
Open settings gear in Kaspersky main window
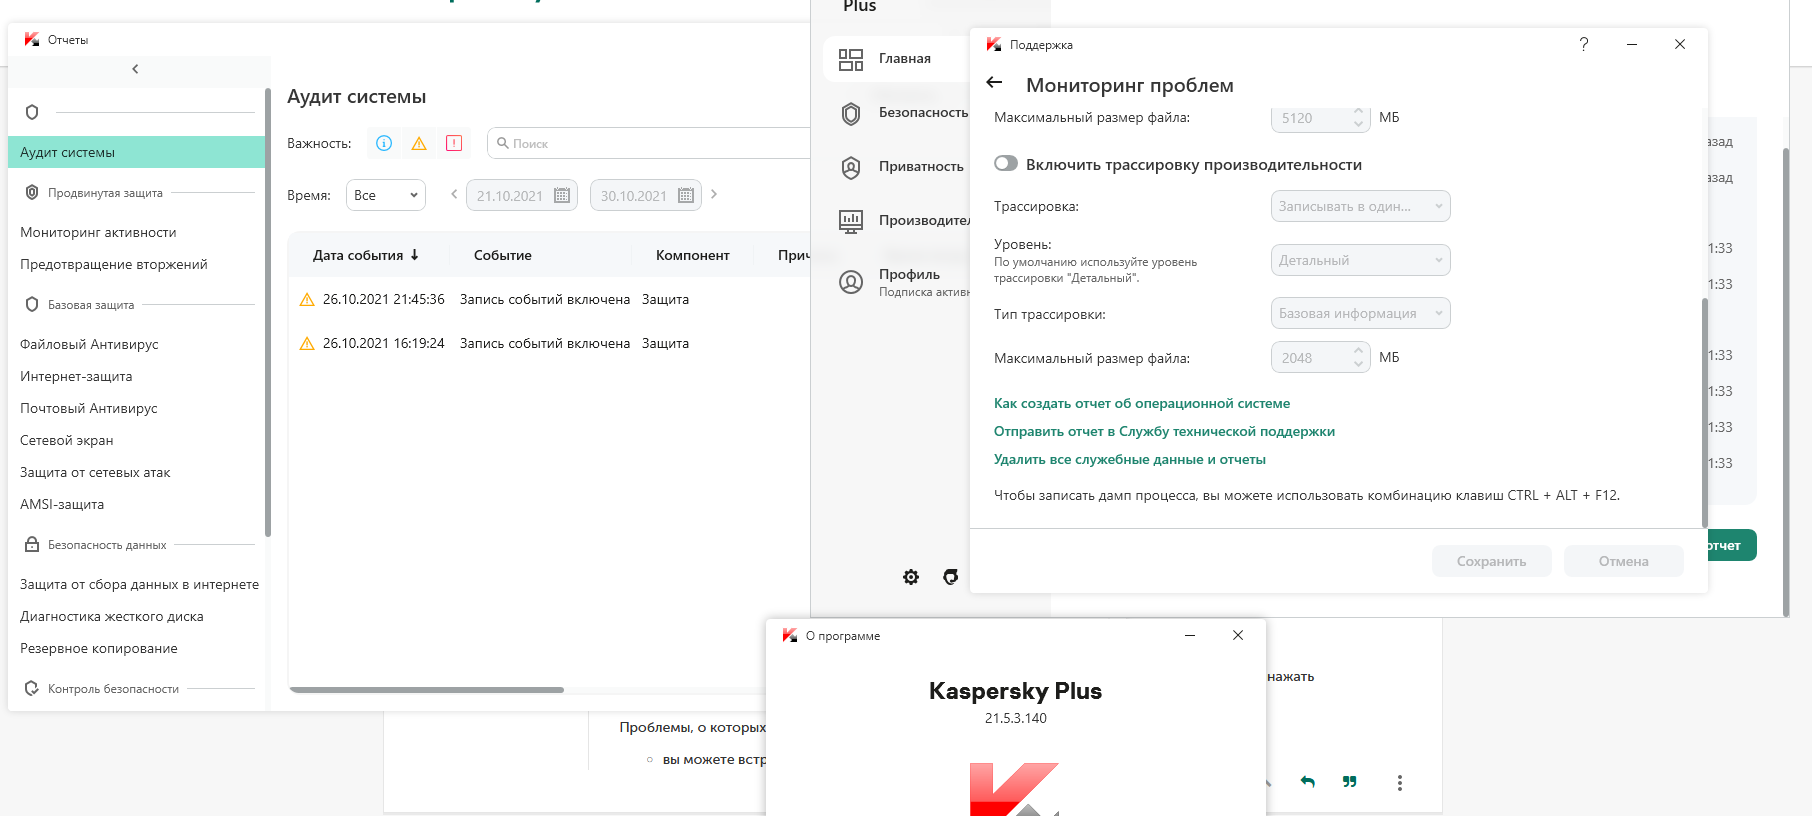tap(911, 577)
